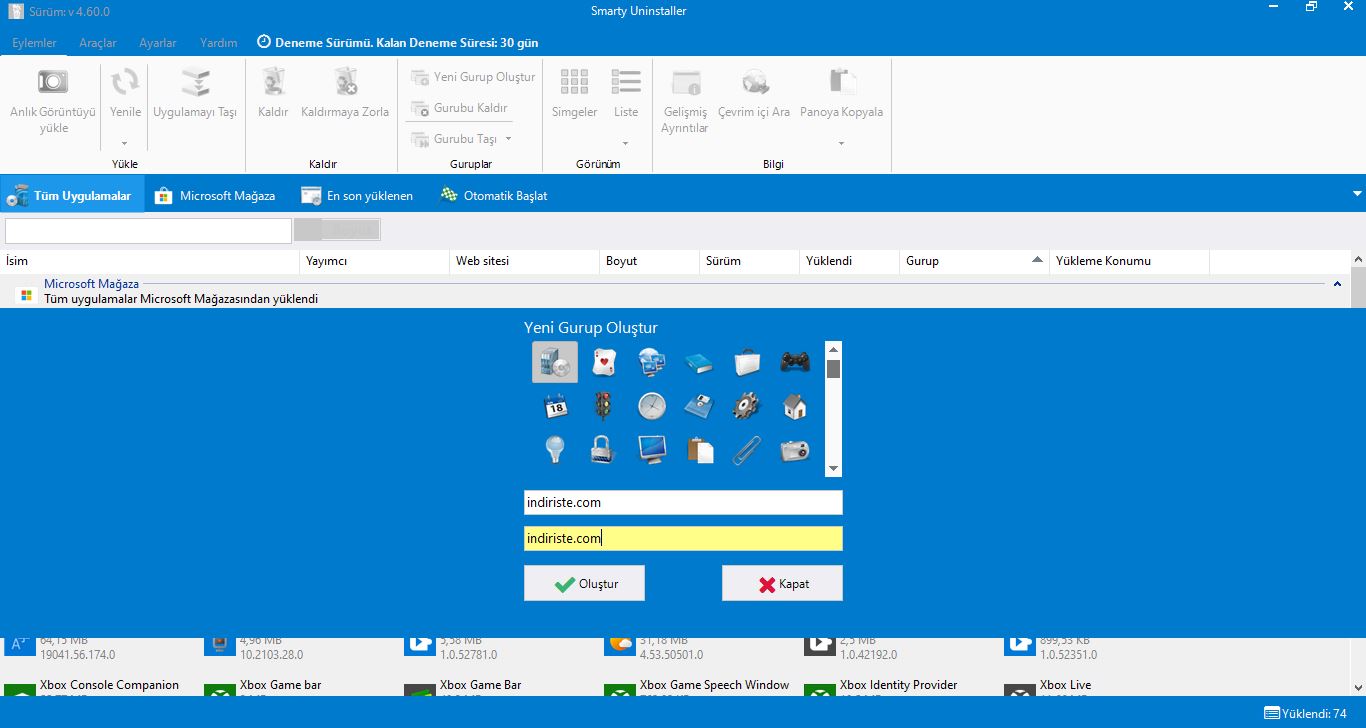Click the icon list scroll-up arrow
The width and height of the screenshot is (1366, 728).
[x=833, y=350]
